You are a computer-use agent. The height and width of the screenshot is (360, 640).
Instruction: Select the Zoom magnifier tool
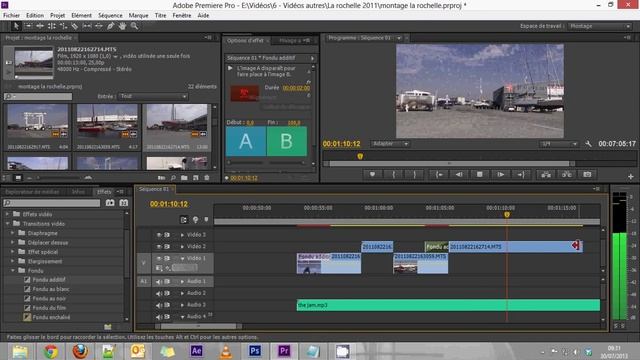(x=134, y=26)
